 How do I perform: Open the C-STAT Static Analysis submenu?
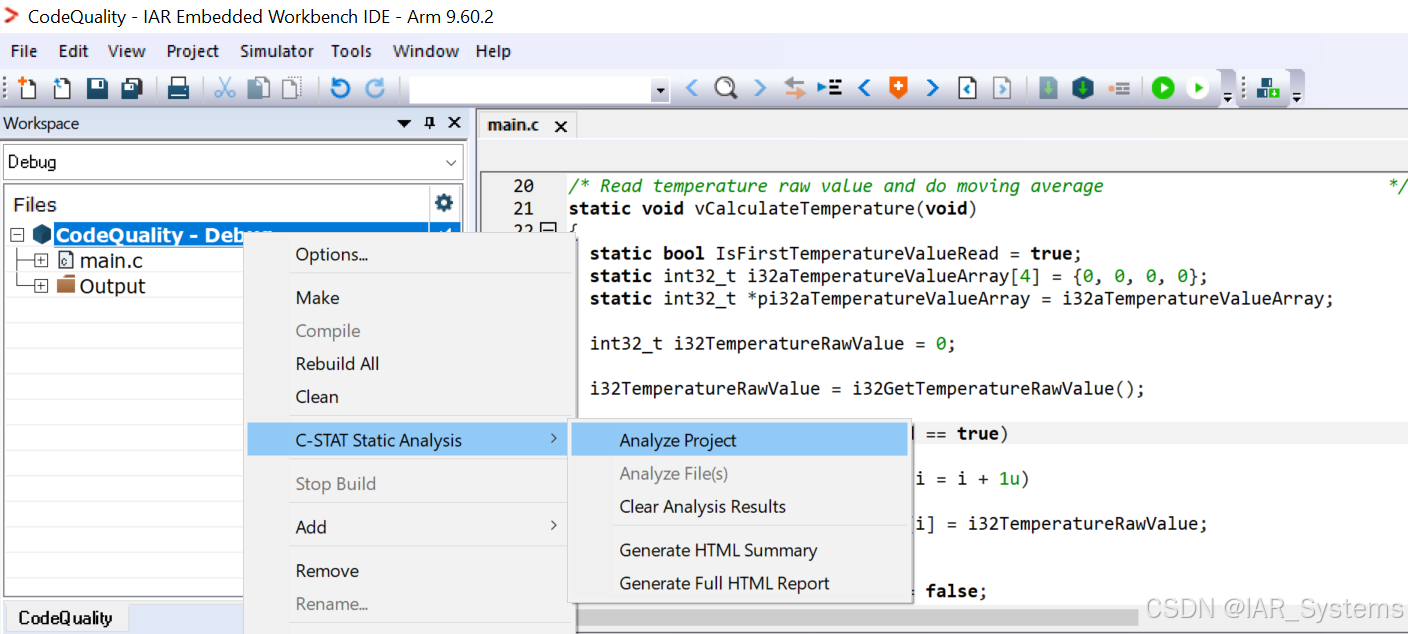[409, 440]
